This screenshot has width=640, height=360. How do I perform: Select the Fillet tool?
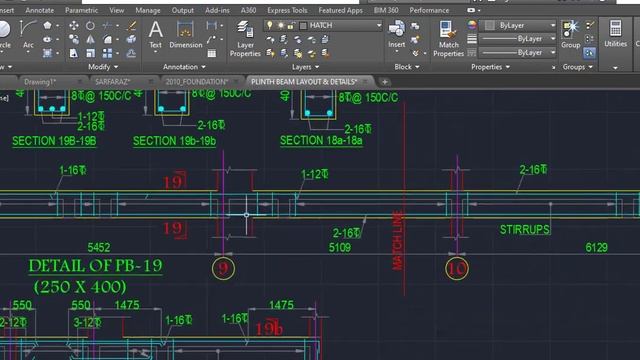pyautogui.click(x=107, y=39)
